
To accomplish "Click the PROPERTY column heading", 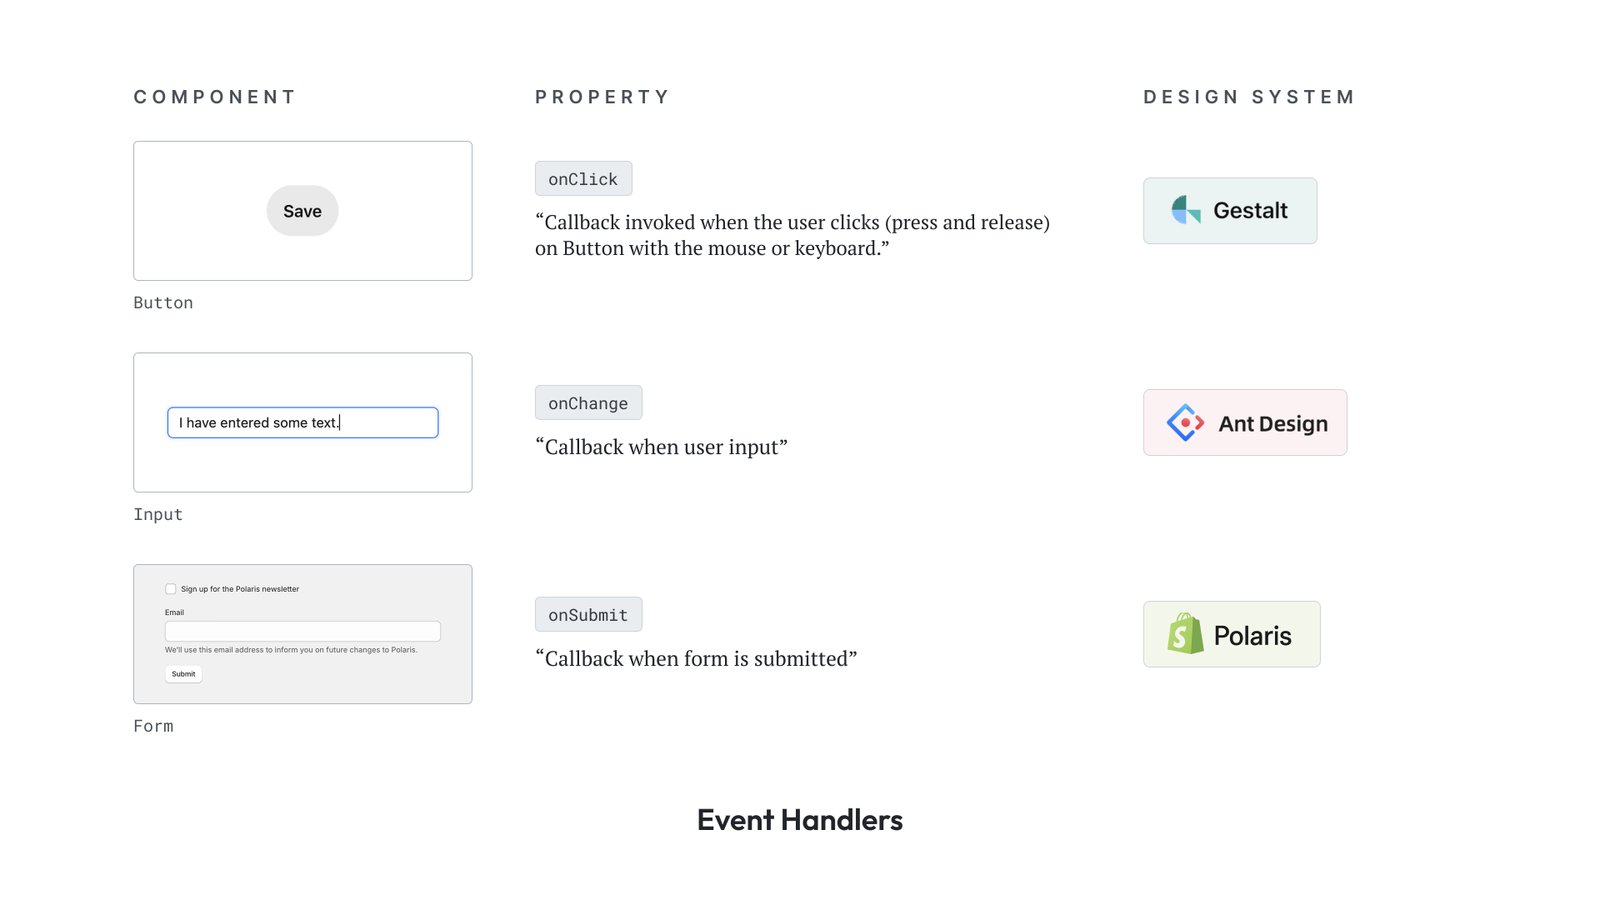I will coord(602,97).
